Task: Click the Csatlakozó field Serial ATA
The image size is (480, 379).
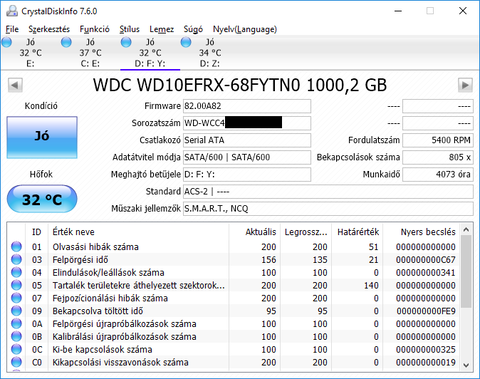Action: (247, 140)
